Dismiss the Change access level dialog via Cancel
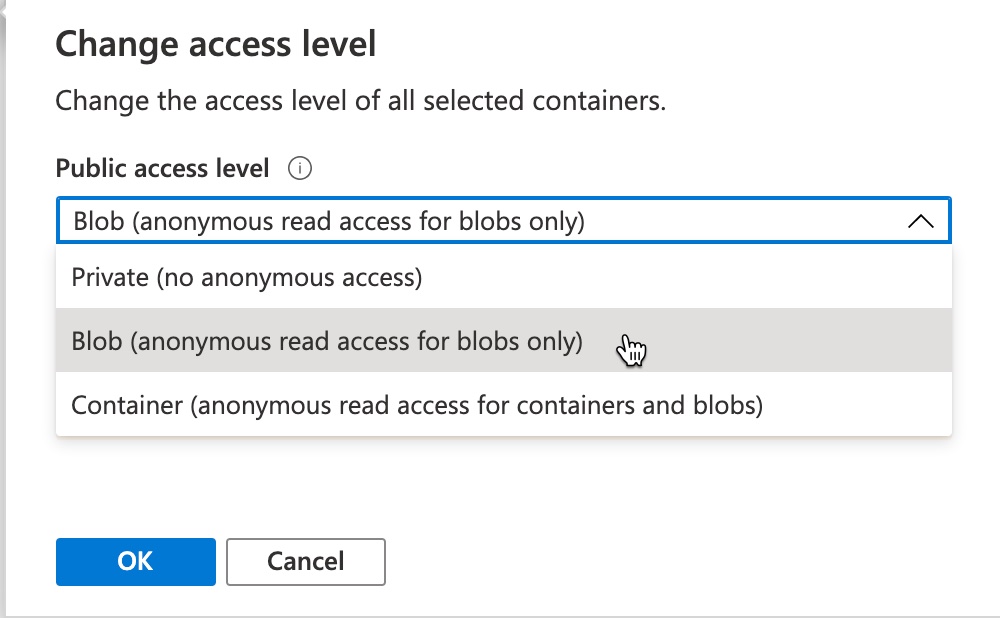Image resolution: width=1000 pixels, height=618 pixels. pos(305,561)
